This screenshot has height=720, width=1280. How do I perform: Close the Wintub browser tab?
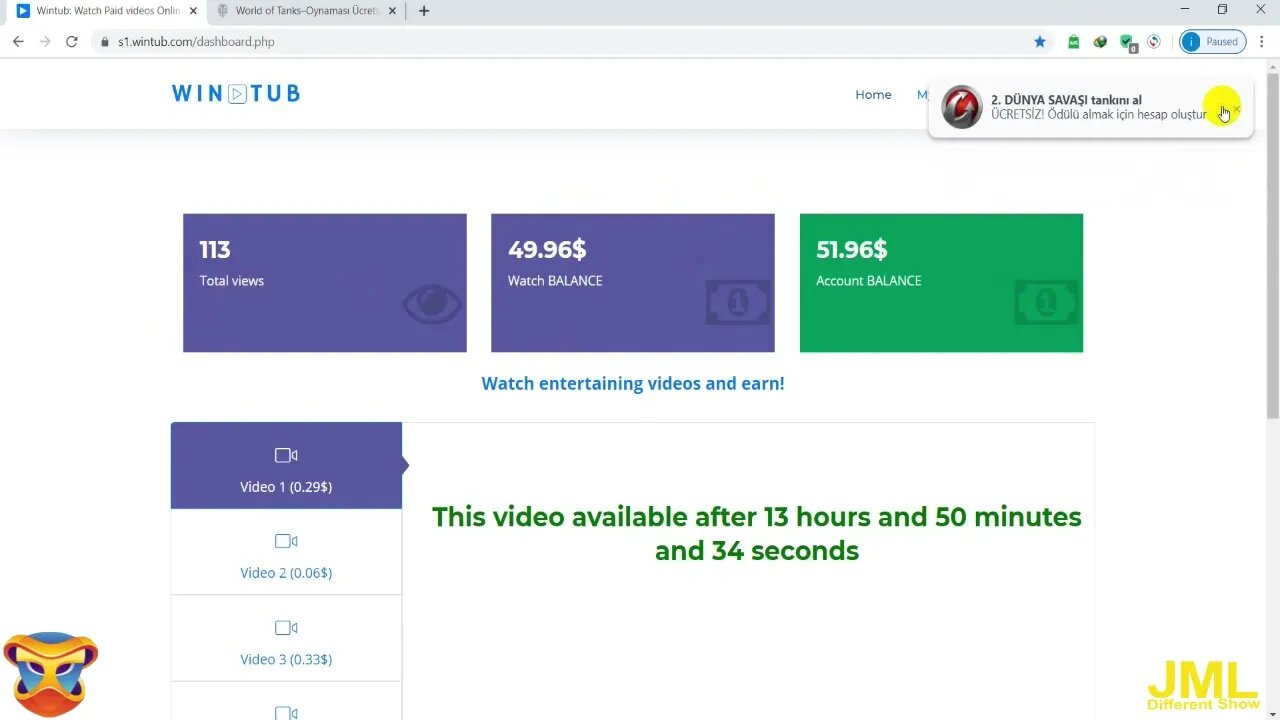click(193, 11)
